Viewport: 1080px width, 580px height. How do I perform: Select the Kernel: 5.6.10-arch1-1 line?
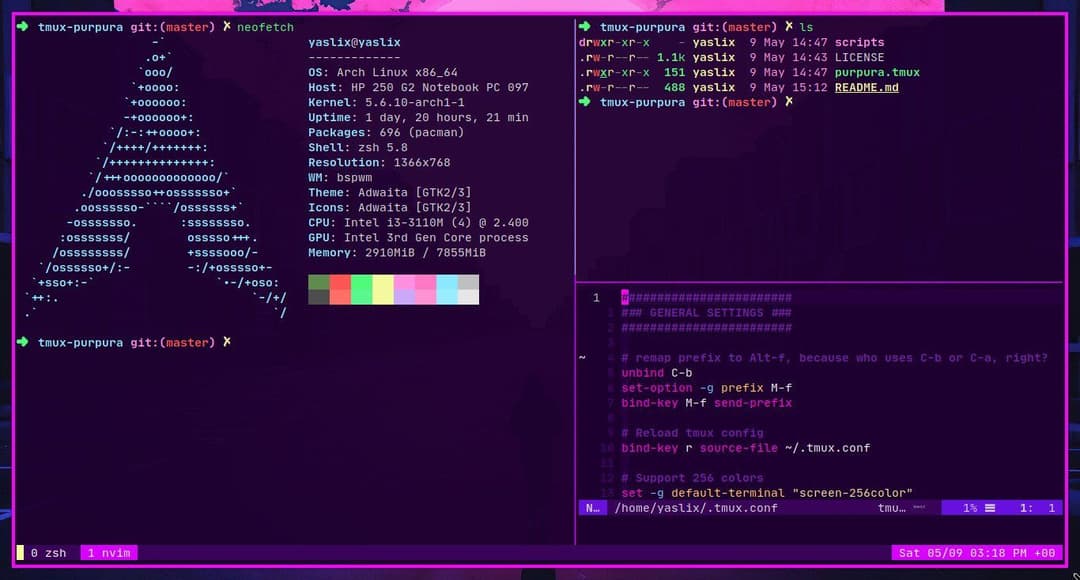tap(386, 103)
